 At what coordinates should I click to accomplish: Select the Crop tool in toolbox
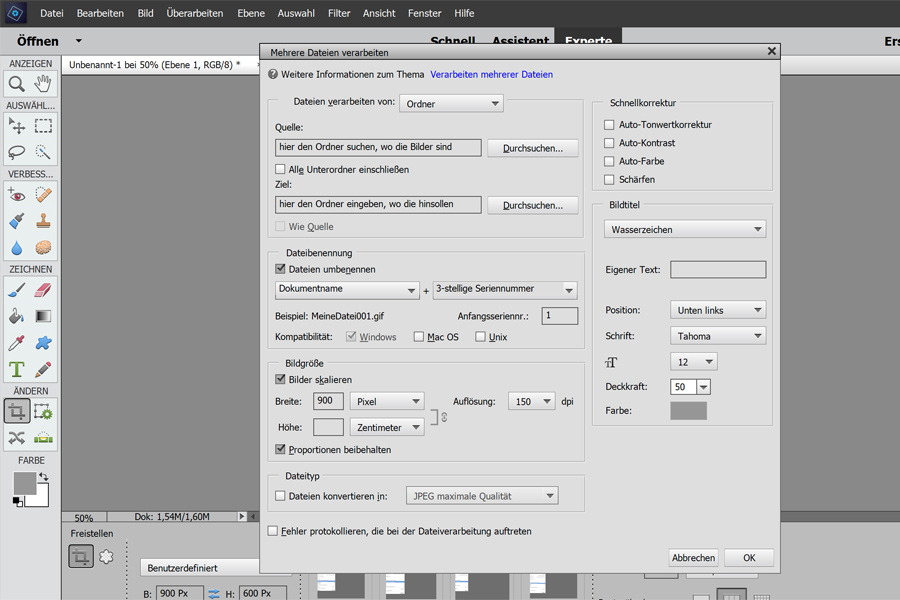[17, 411]
